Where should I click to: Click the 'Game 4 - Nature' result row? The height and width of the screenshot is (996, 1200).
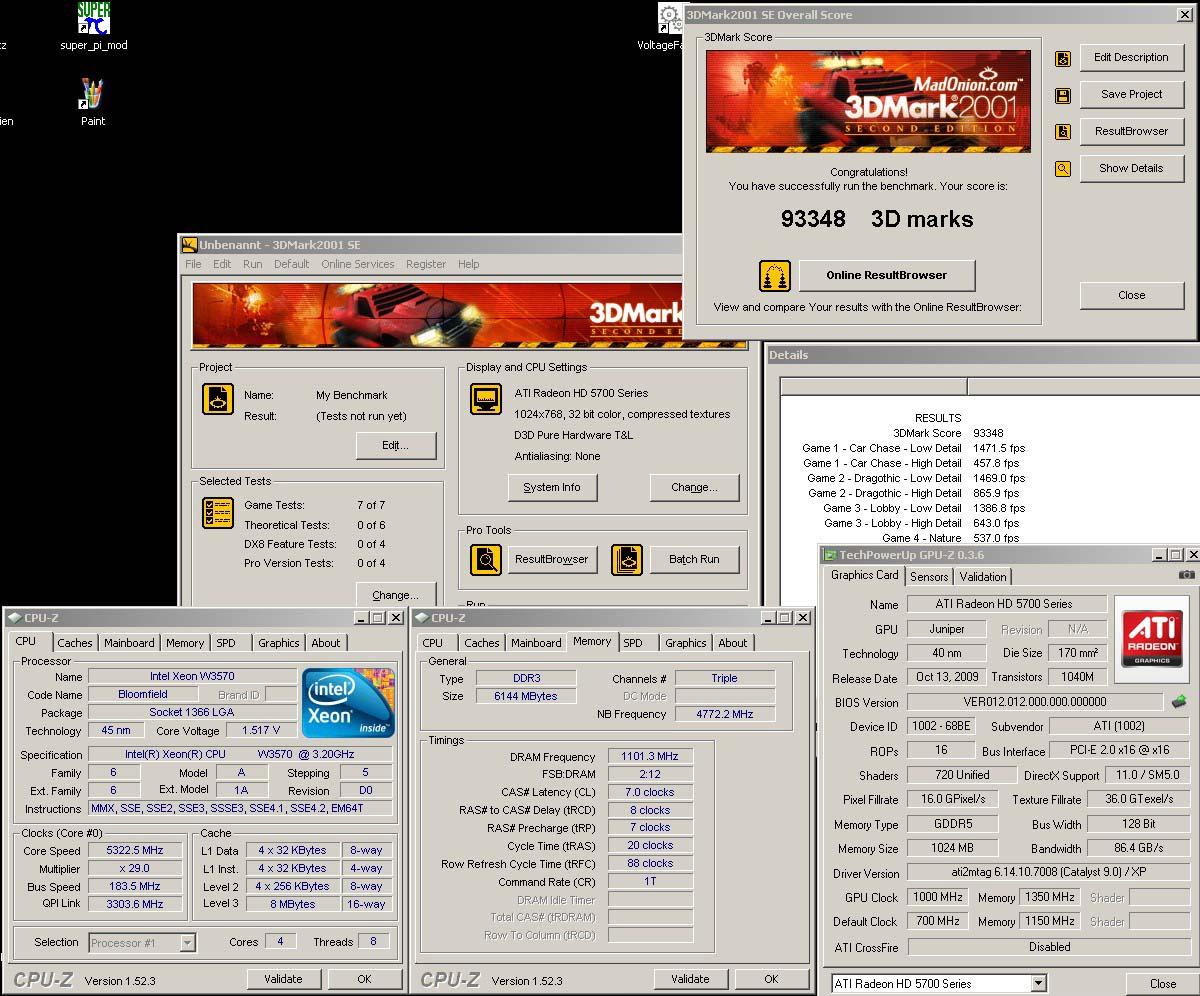coord(915,538)
